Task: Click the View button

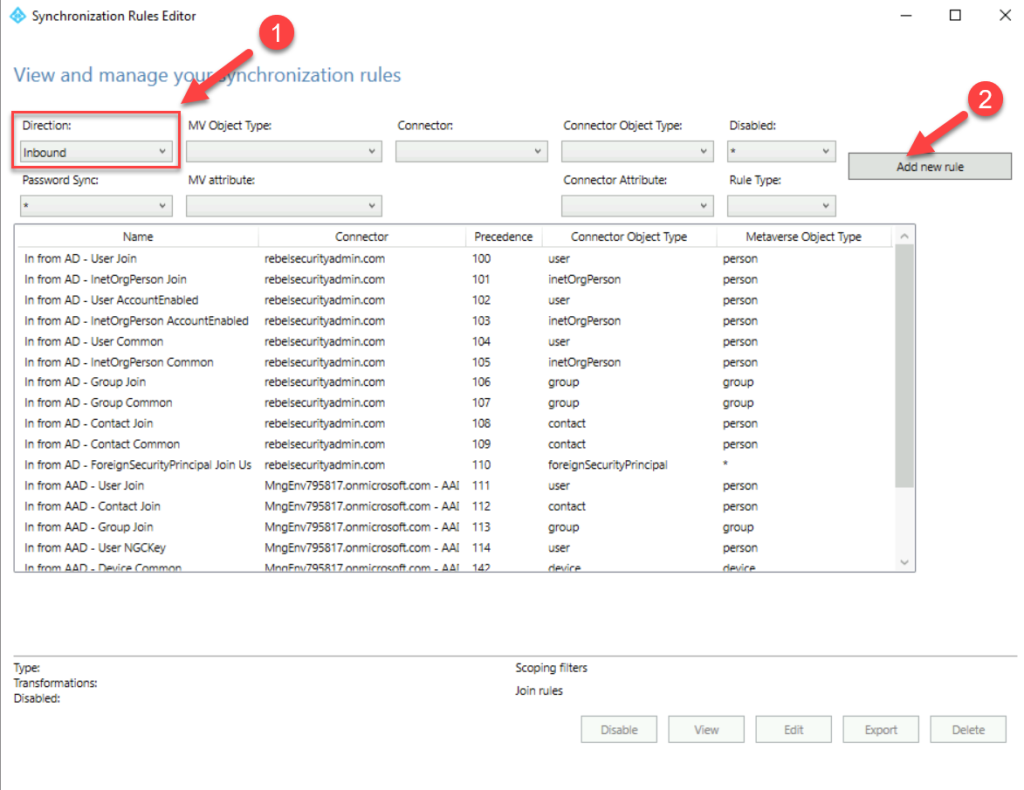Action: pos(706,729)
